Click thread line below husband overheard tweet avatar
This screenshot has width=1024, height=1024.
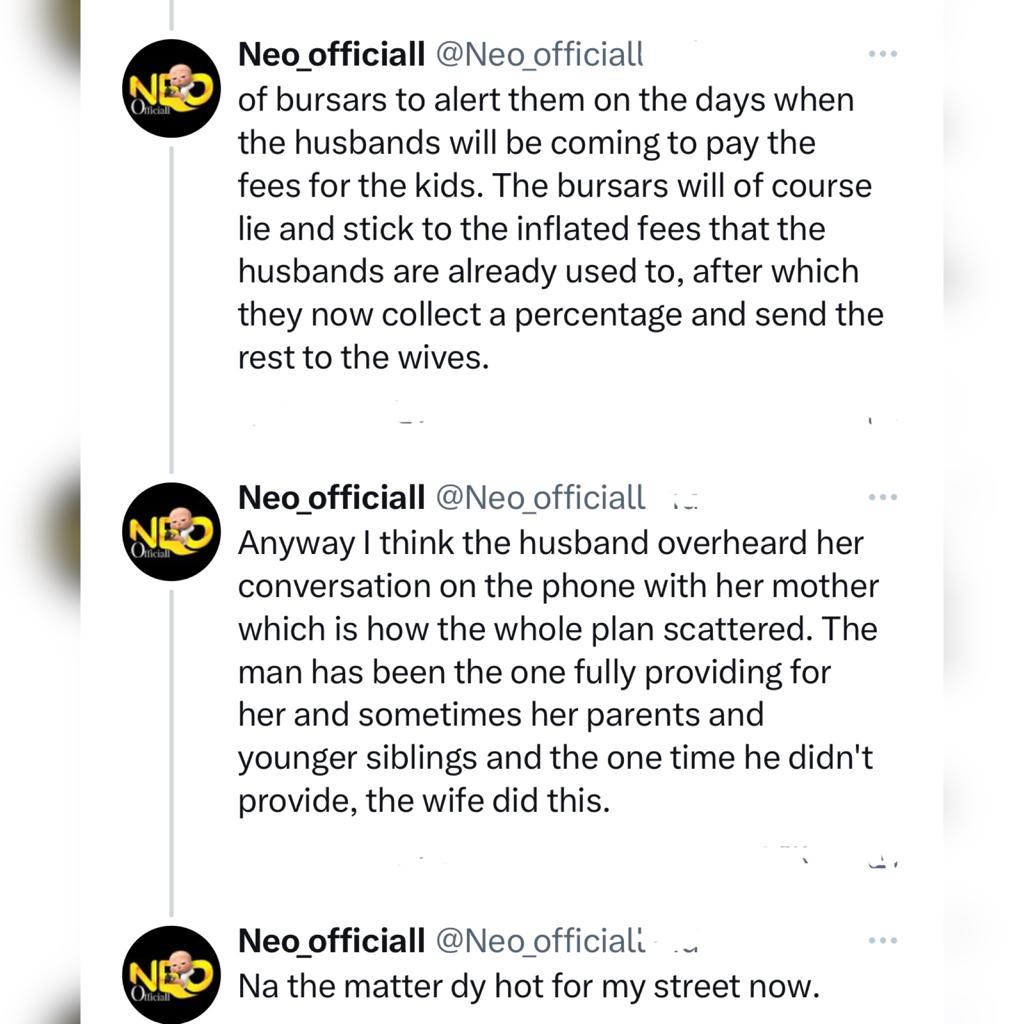pos(171,750)
